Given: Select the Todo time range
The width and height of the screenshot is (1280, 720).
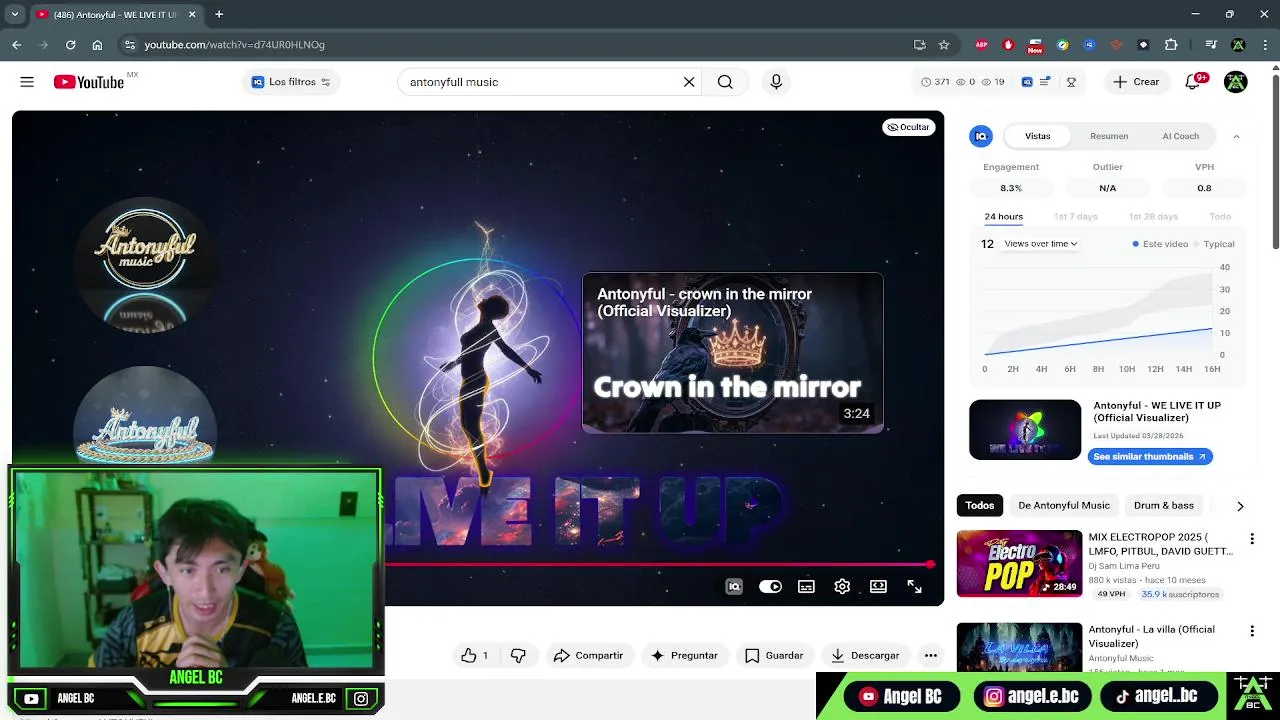Looking at the screenshot, I should point(1220,216).
